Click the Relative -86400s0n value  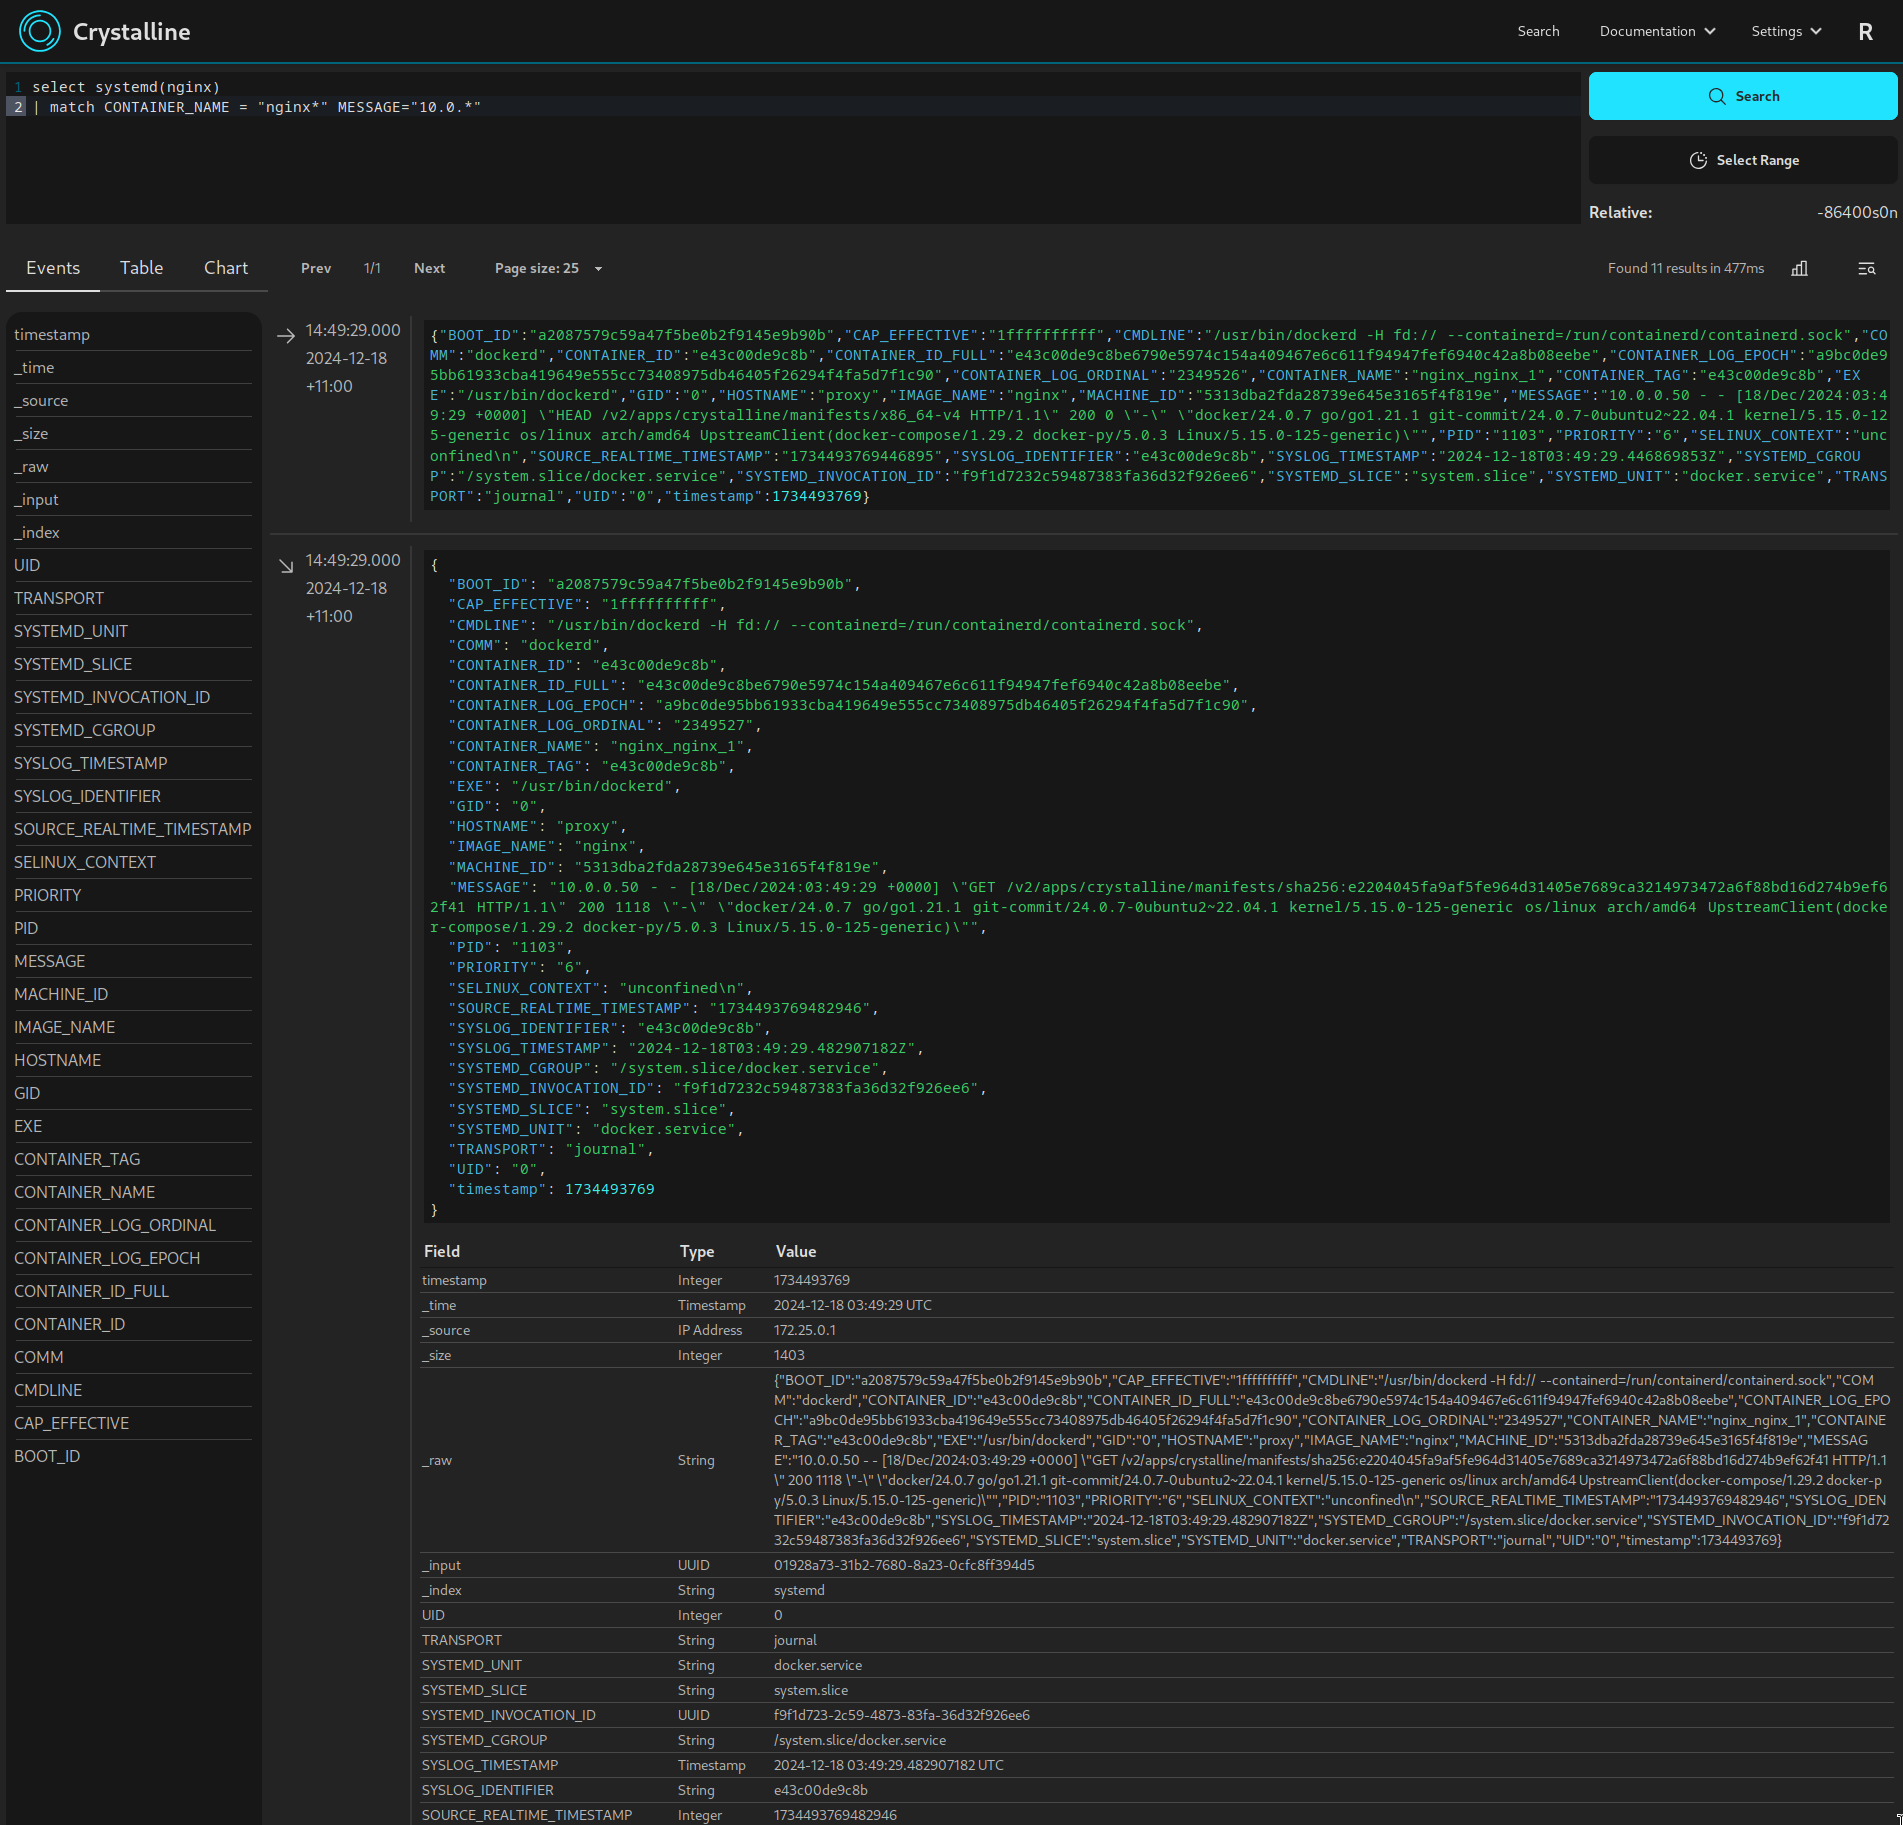1857,212
